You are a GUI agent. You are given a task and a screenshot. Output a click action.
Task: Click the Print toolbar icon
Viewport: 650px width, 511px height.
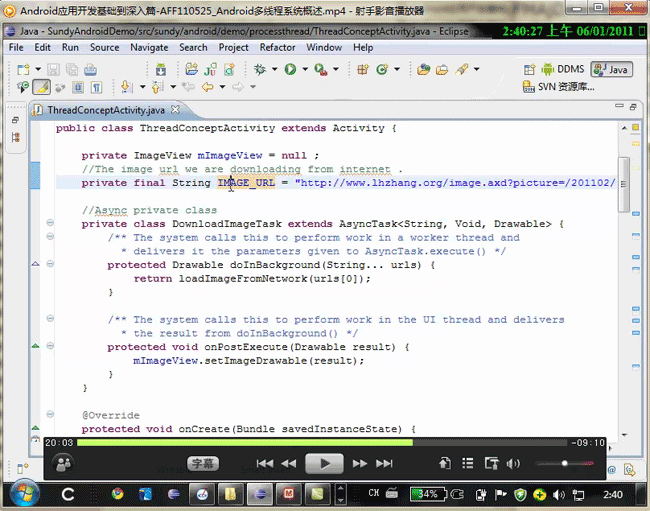click(90, 69)
